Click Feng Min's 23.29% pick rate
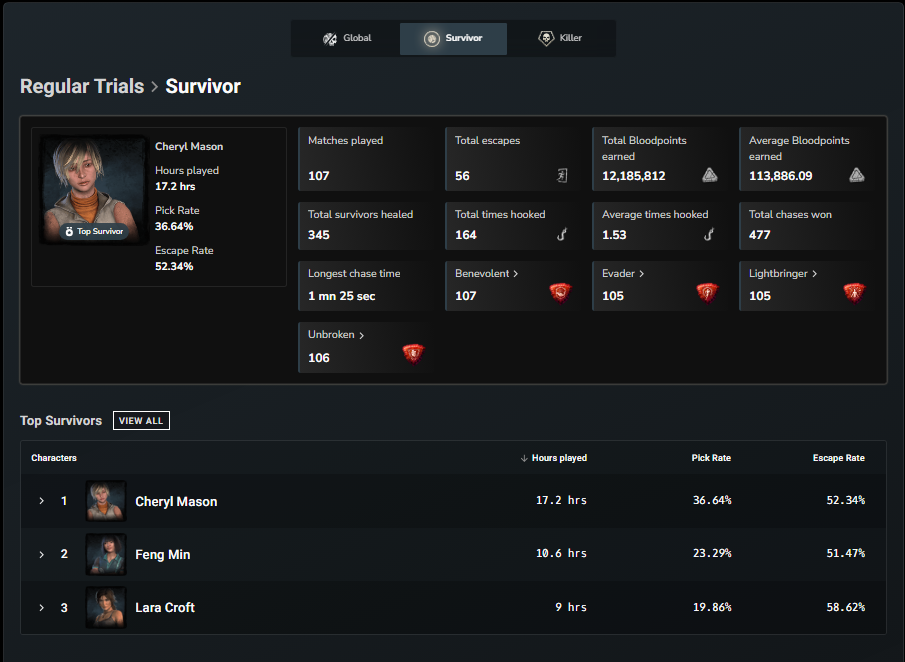Image resolution: width=905 pixels, height=662 pixels. (712, 553)
